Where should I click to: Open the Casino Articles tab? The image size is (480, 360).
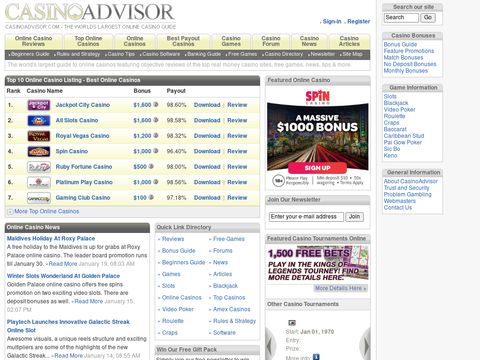349,41
